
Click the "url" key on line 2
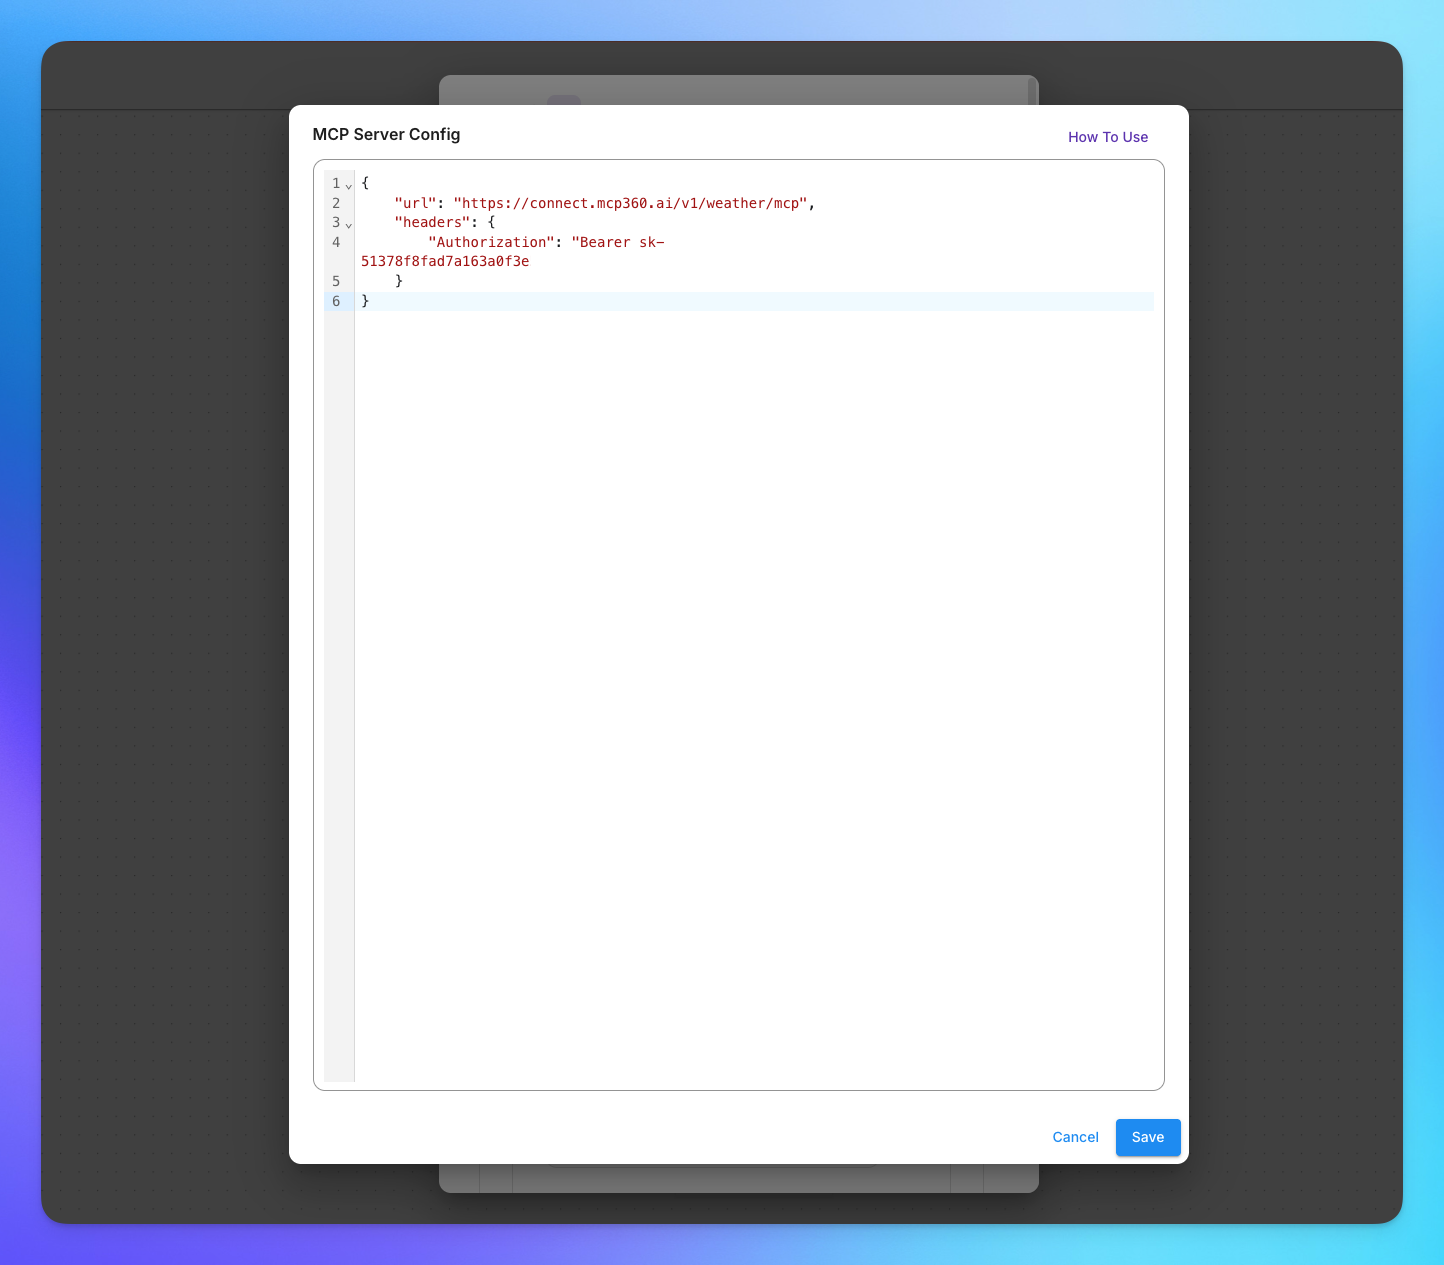click(415, 203)
